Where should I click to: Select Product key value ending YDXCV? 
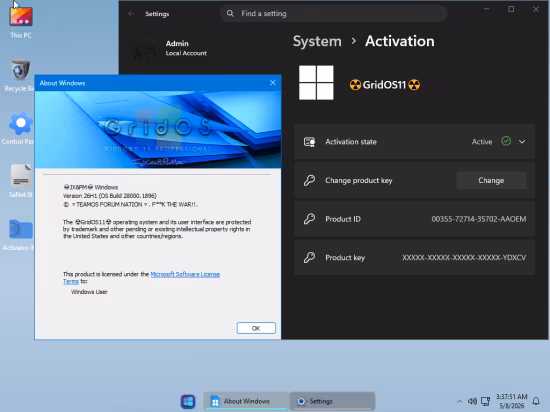(464, 258)
